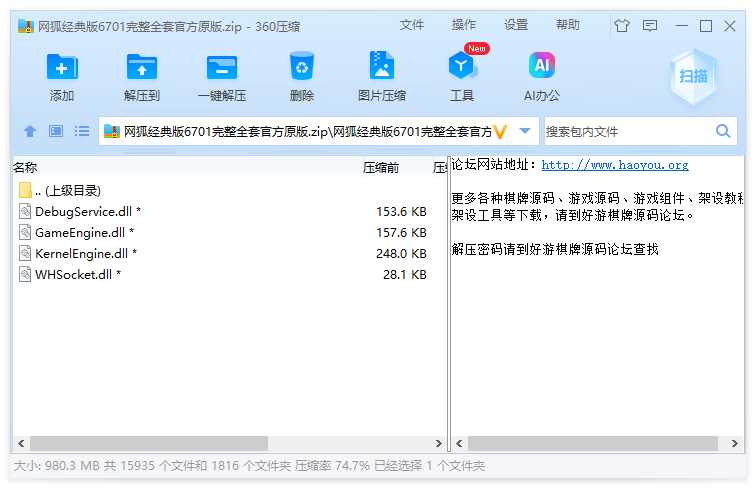This screenshot has height=488, width=756.
Task: Open the 图片压缩 image compression tool
Action: (381, 65)
